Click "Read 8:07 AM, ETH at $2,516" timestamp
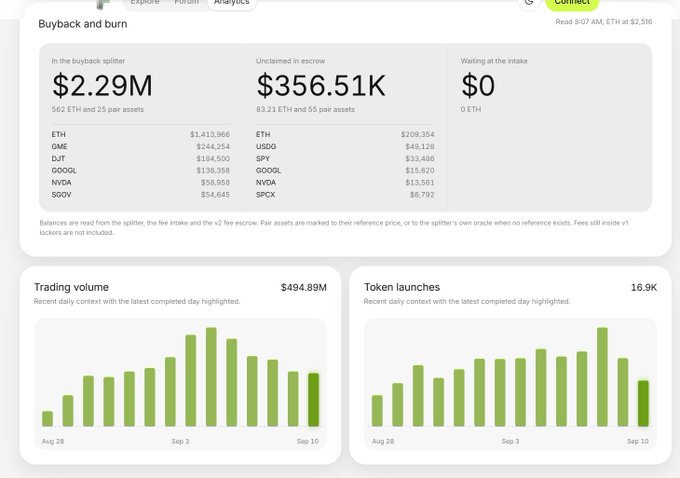Viewport: 680px width, 478px height. (x=604, y=22)
